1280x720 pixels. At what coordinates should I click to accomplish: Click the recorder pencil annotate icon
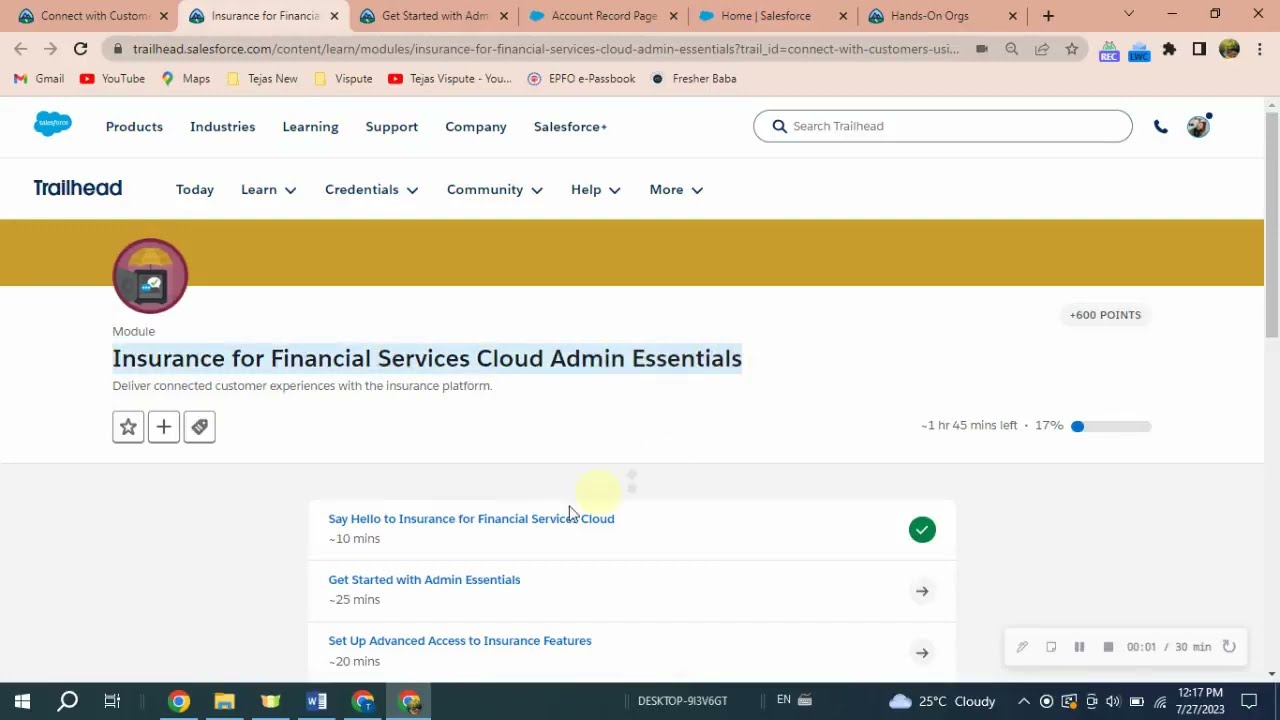[1022, 647]
